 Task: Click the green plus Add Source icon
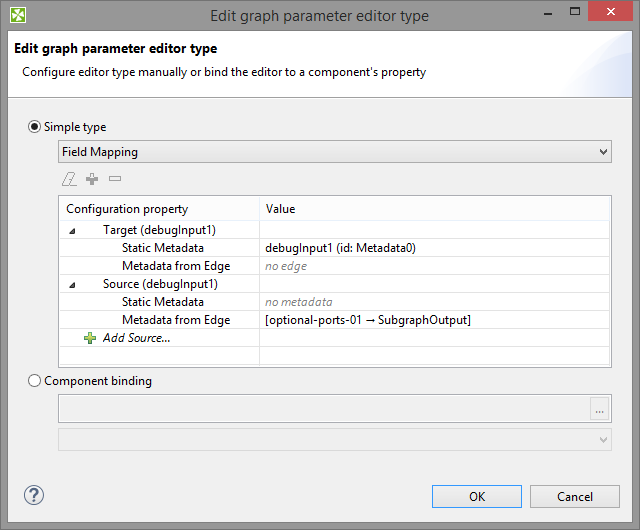tap(90, 338)
